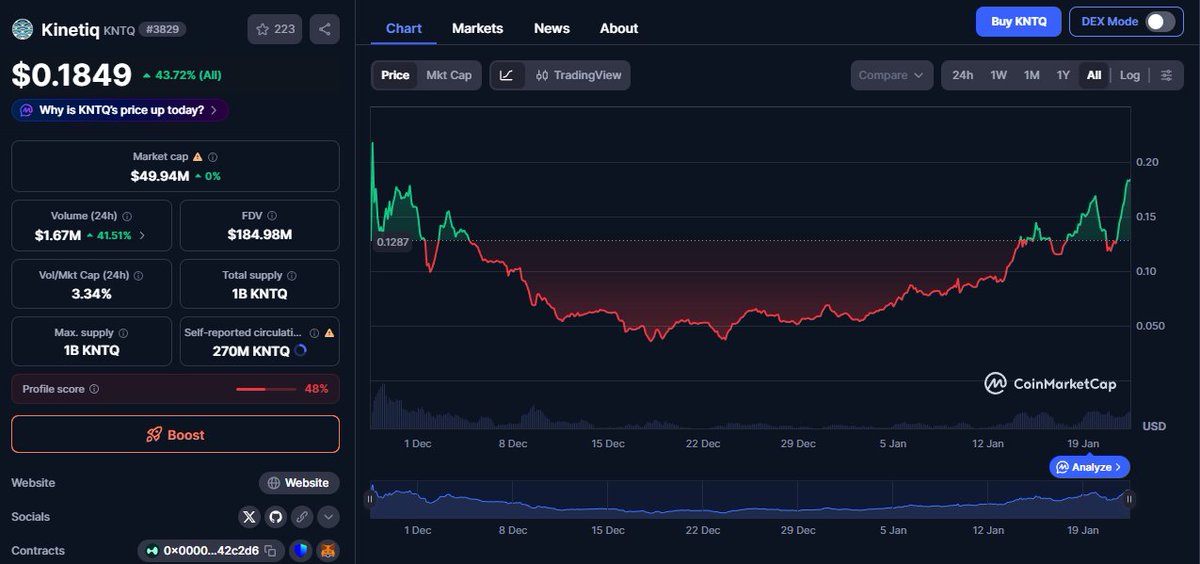
Task: Open the Self-reported circulating supply info icon
Action: [314, 333]
